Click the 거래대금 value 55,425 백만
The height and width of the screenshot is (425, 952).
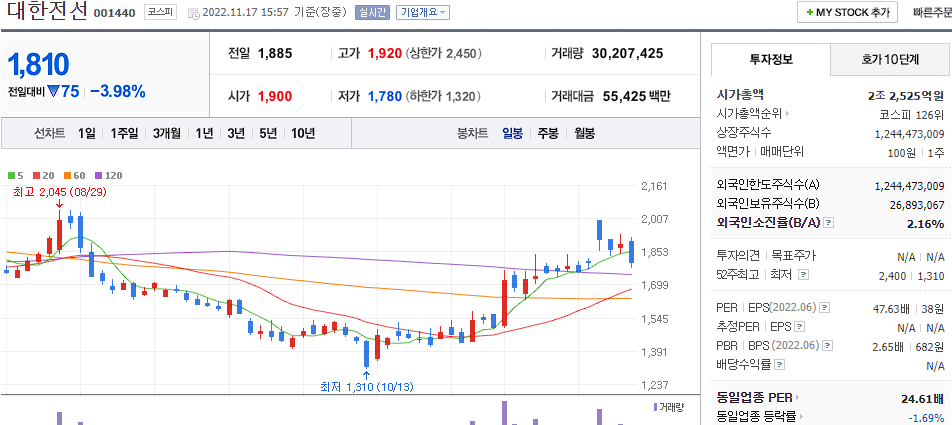pyautogui.click(x=637, y=96)
